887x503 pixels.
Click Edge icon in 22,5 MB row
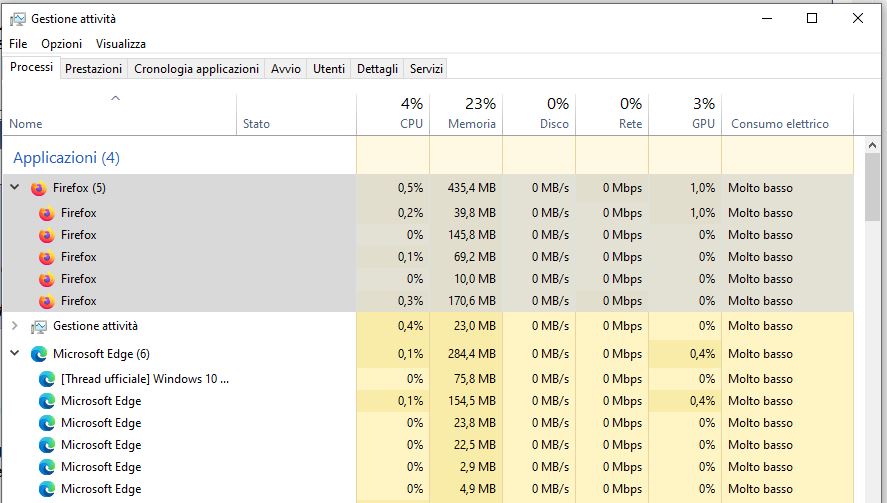46,445
